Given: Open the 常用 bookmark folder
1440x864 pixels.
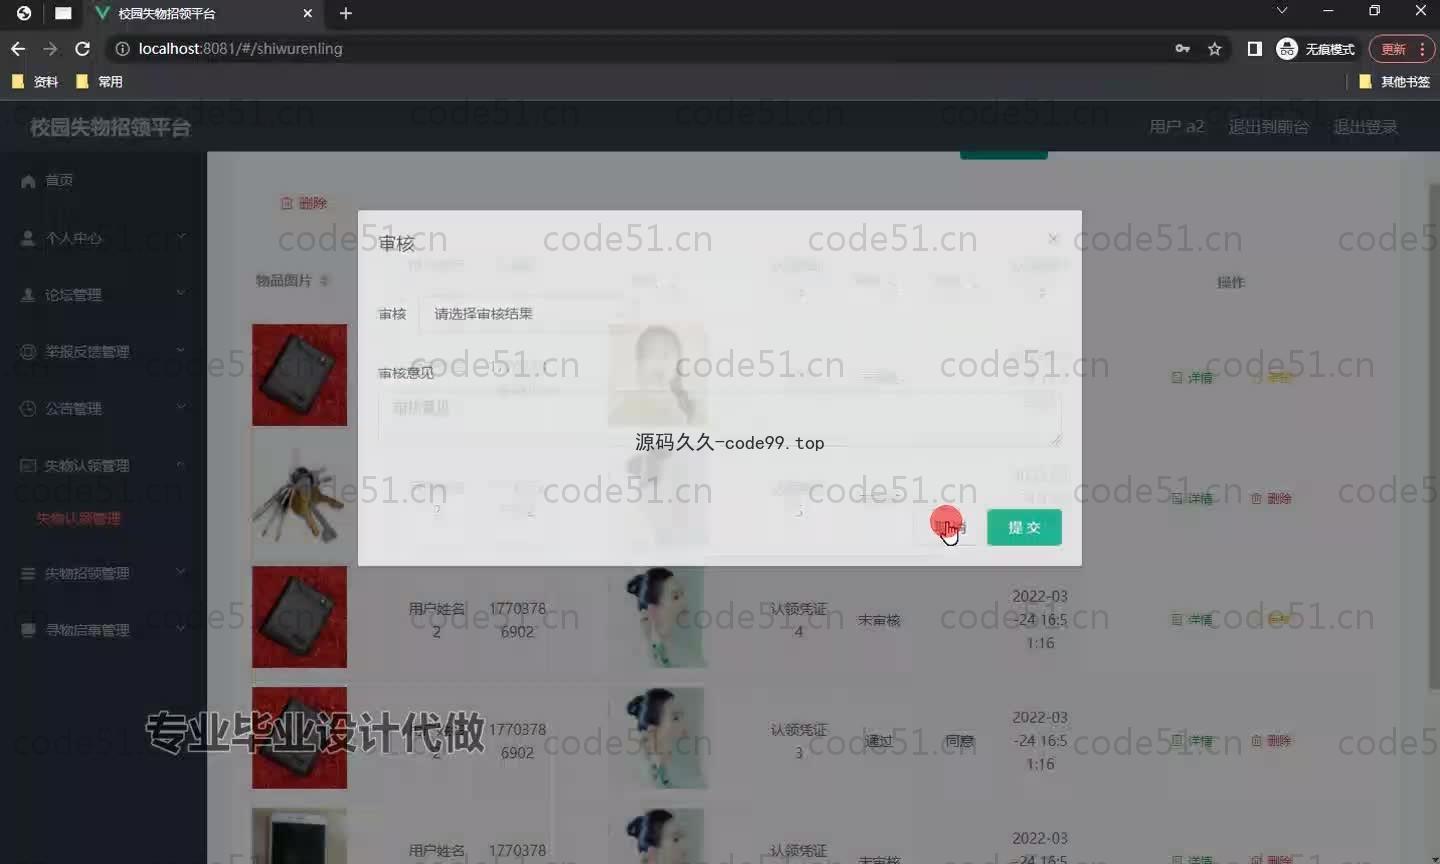Looking at the screenshot, I should (99, 82).
